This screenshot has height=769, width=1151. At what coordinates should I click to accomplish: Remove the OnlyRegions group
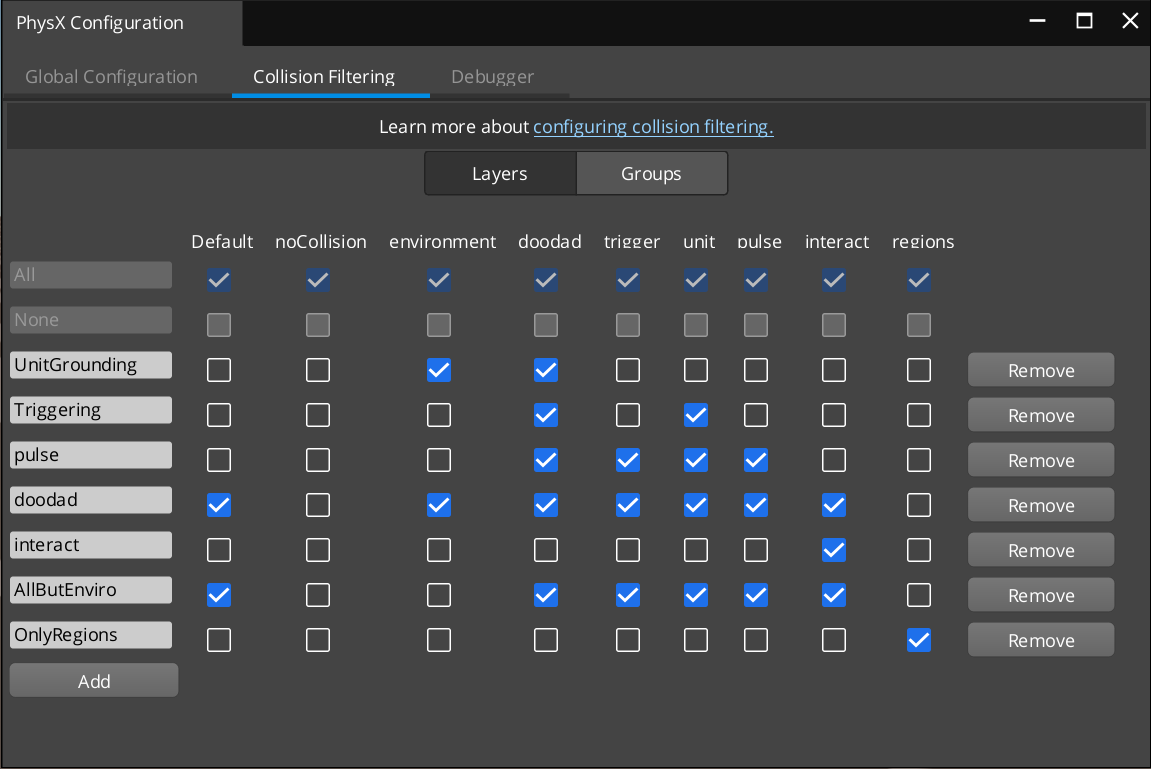point(1040,640)
